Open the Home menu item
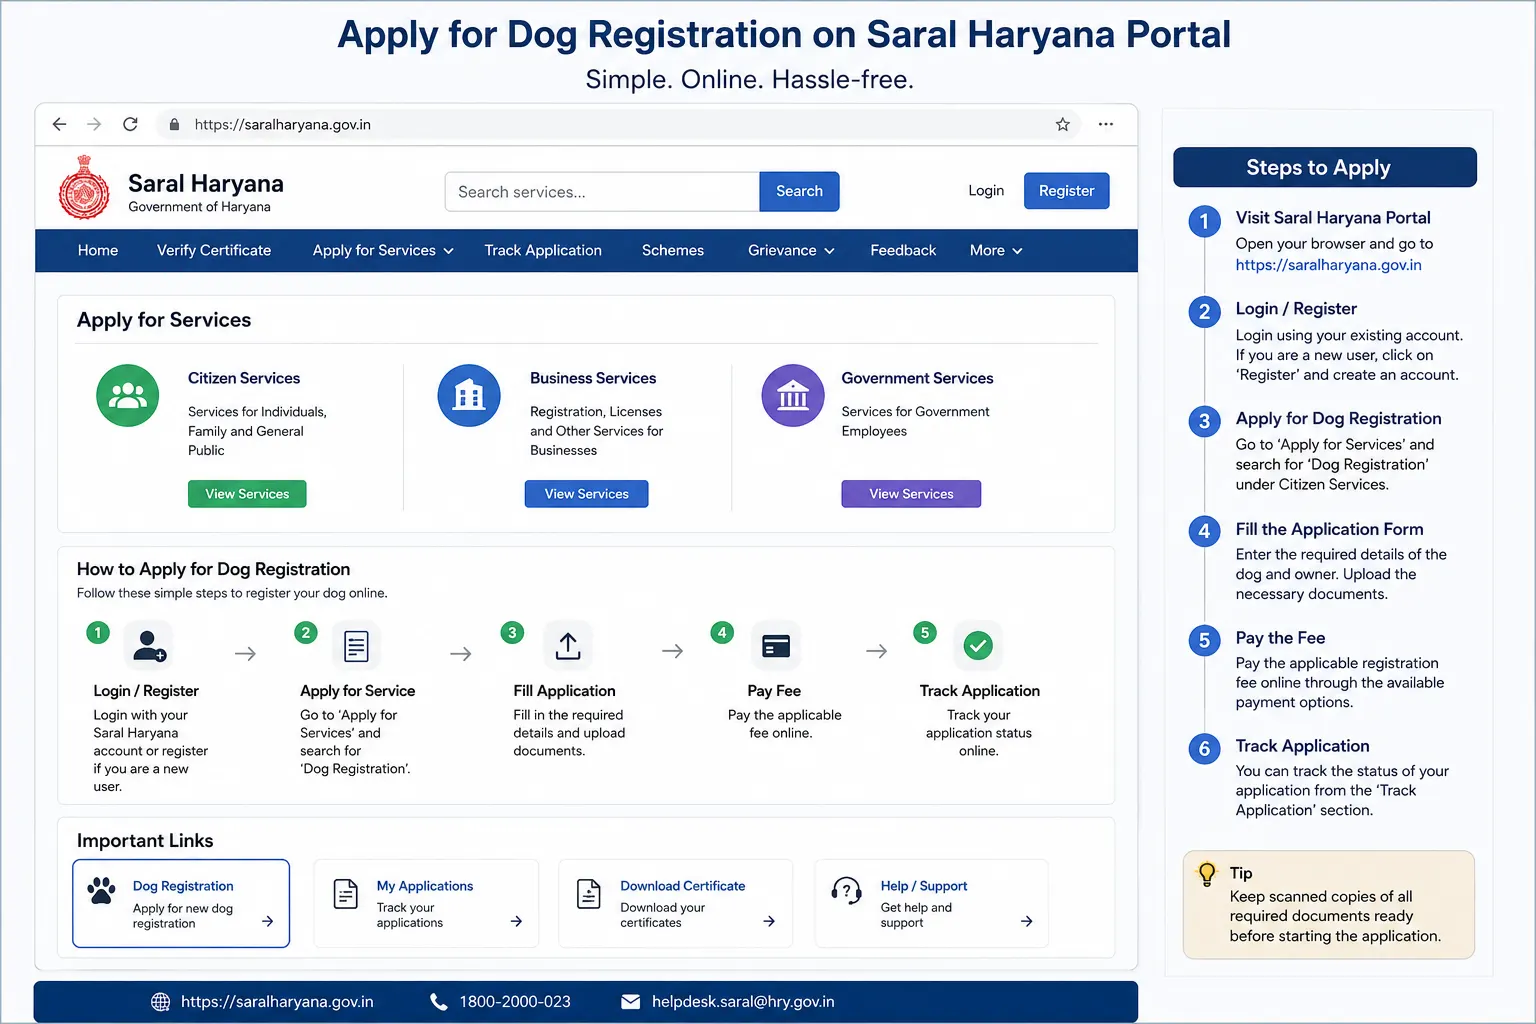 (98, 250)
